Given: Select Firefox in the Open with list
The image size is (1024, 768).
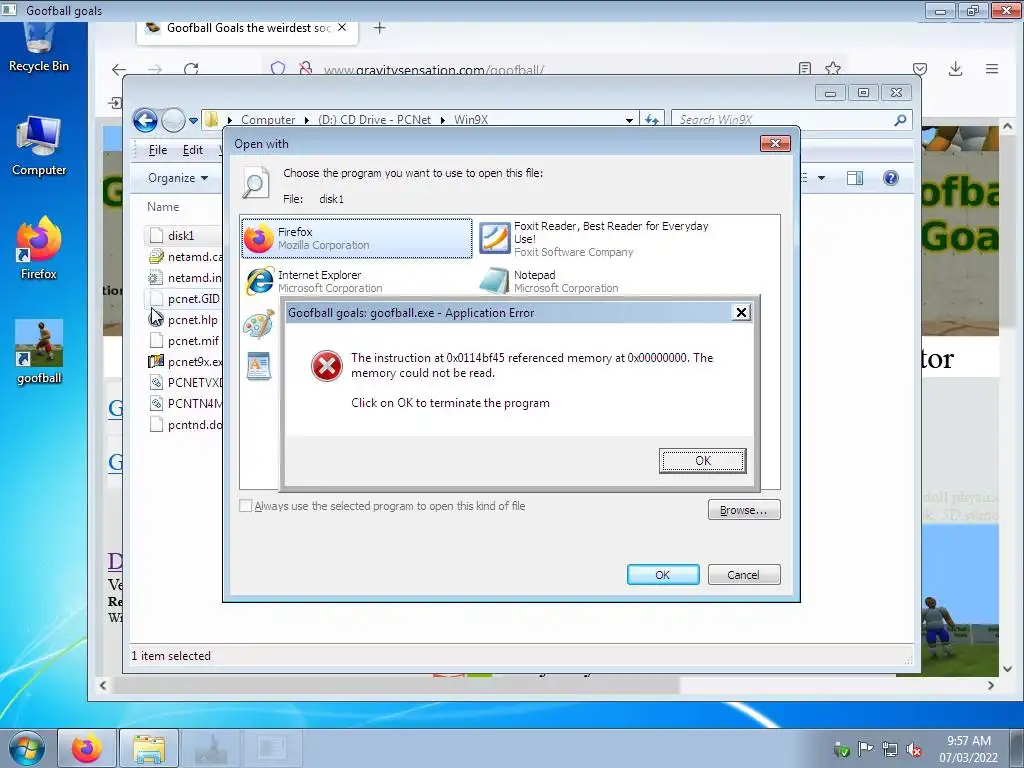Looking at the screenshot, I should (x=357, y=238).
